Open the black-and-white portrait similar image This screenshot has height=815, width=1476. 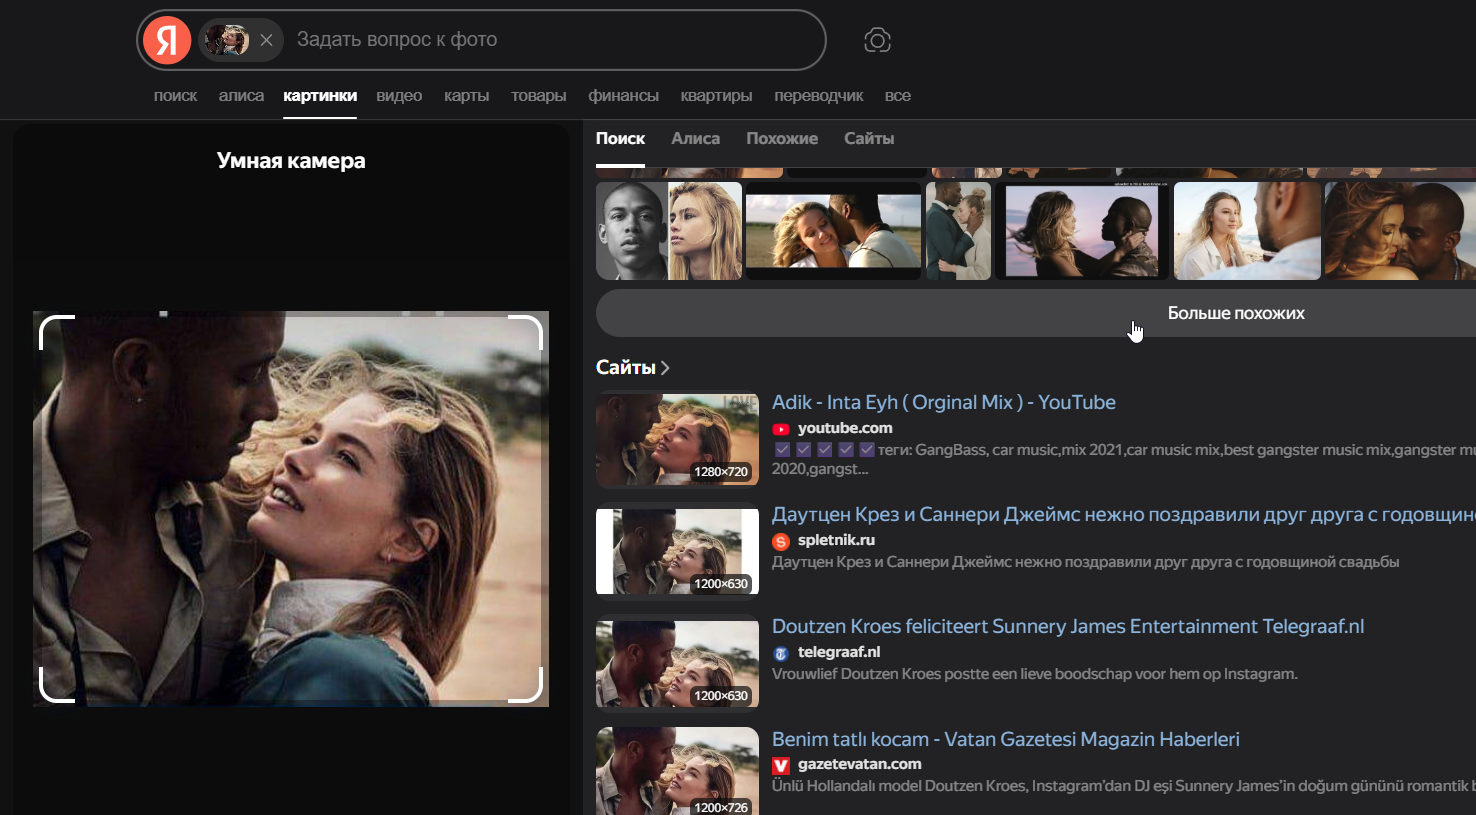coord(631,231)
